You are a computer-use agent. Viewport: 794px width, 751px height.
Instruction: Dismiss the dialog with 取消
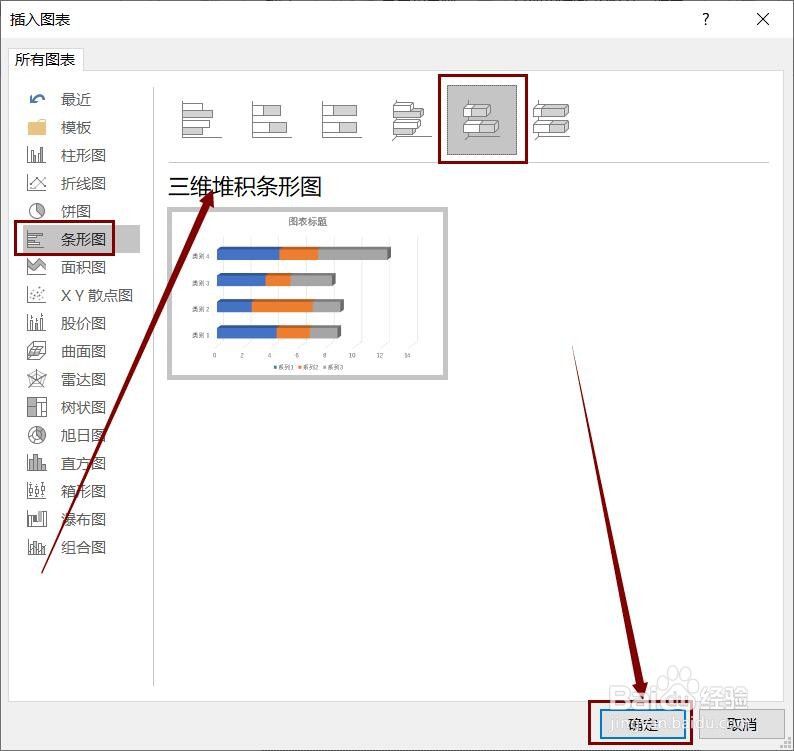(x=741, y=724)
